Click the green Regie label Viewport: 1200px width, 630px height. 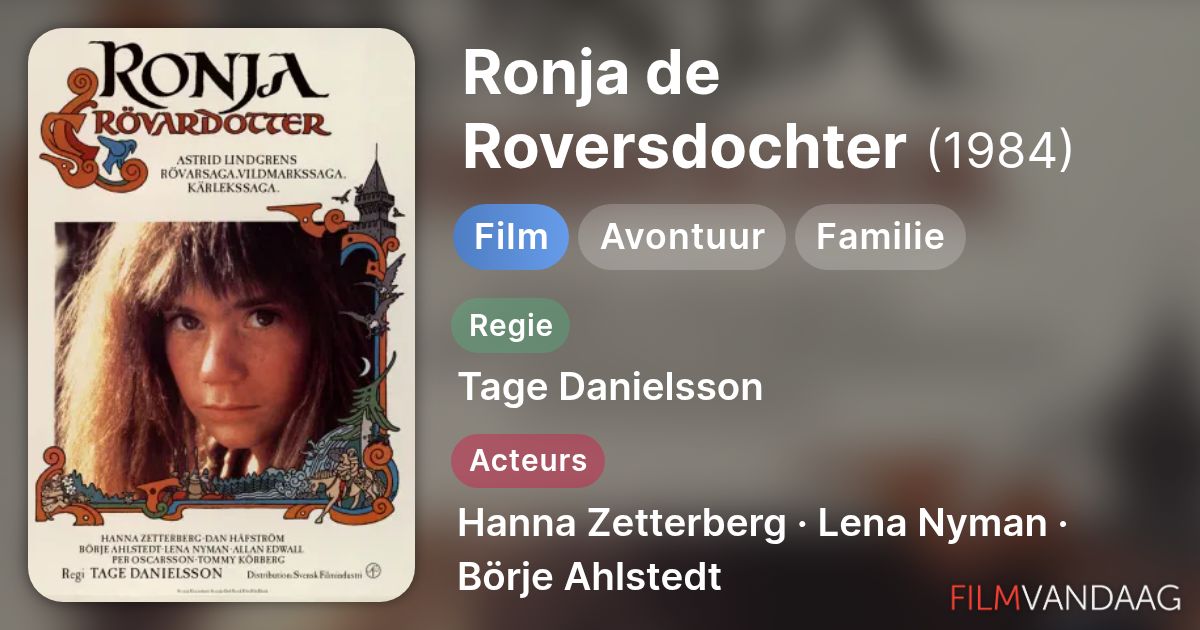coord(511,325)
